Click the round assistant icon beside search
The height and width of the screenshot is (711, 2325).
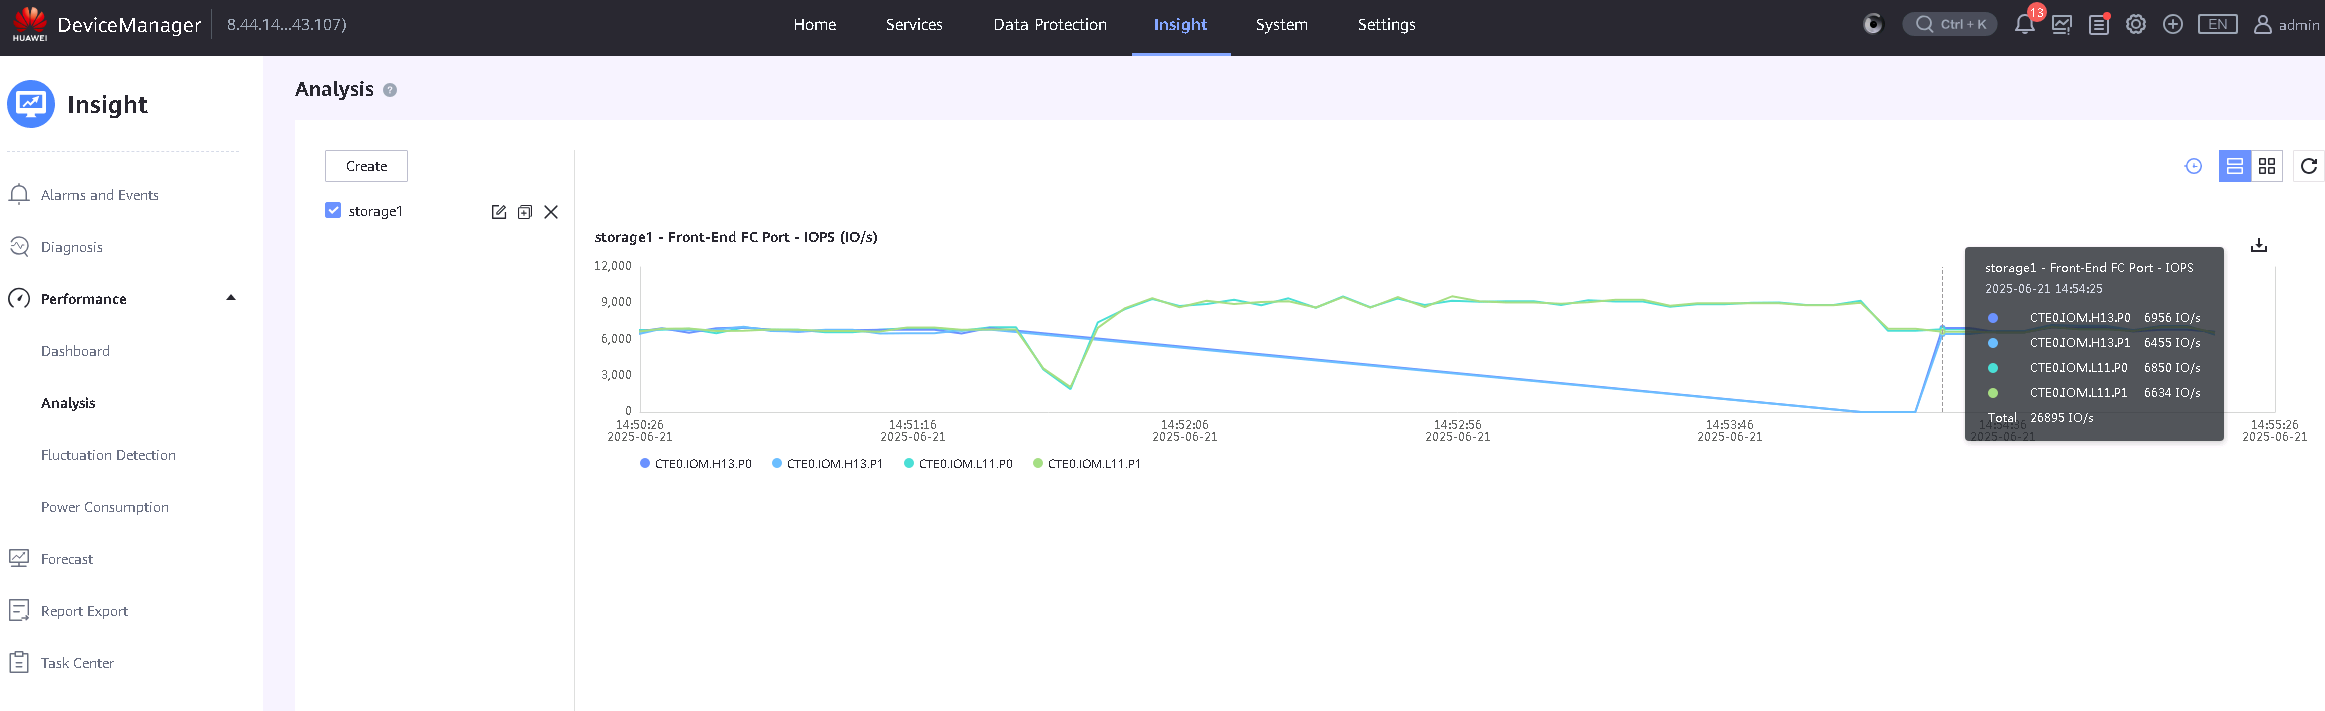pyautogui.click(x=1873, y=24)
